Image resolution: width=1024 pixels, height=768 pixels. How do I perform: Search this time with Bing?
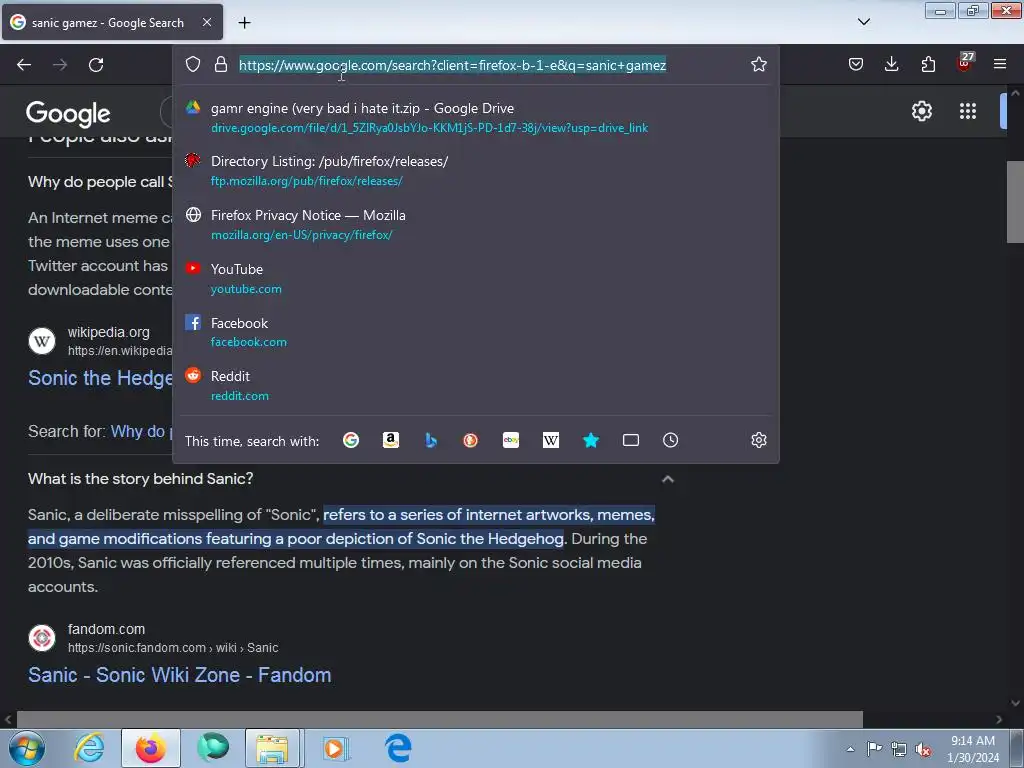pos(430,440)
